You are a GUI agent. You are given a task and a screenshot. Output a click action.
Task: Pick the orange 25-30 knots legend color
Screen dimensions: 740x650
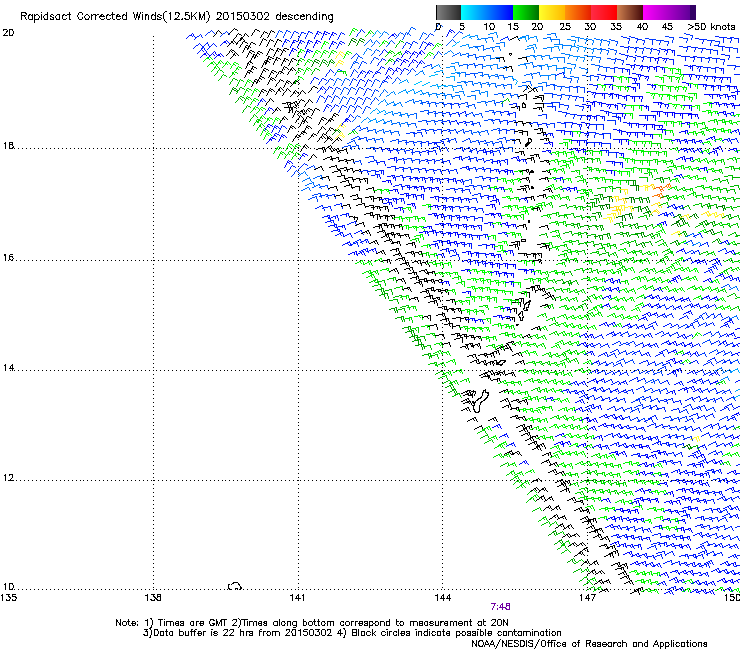pyautogui.click(x=578, y=12)
